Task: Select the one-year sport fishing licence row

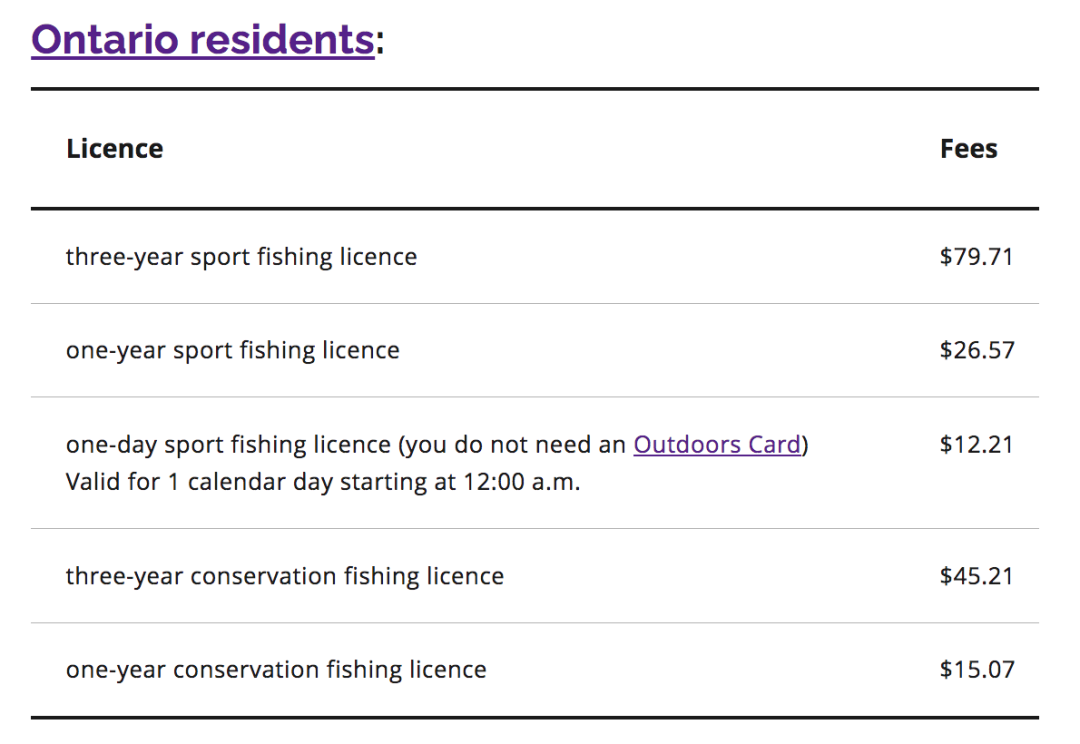Action: tap(534, 350)
